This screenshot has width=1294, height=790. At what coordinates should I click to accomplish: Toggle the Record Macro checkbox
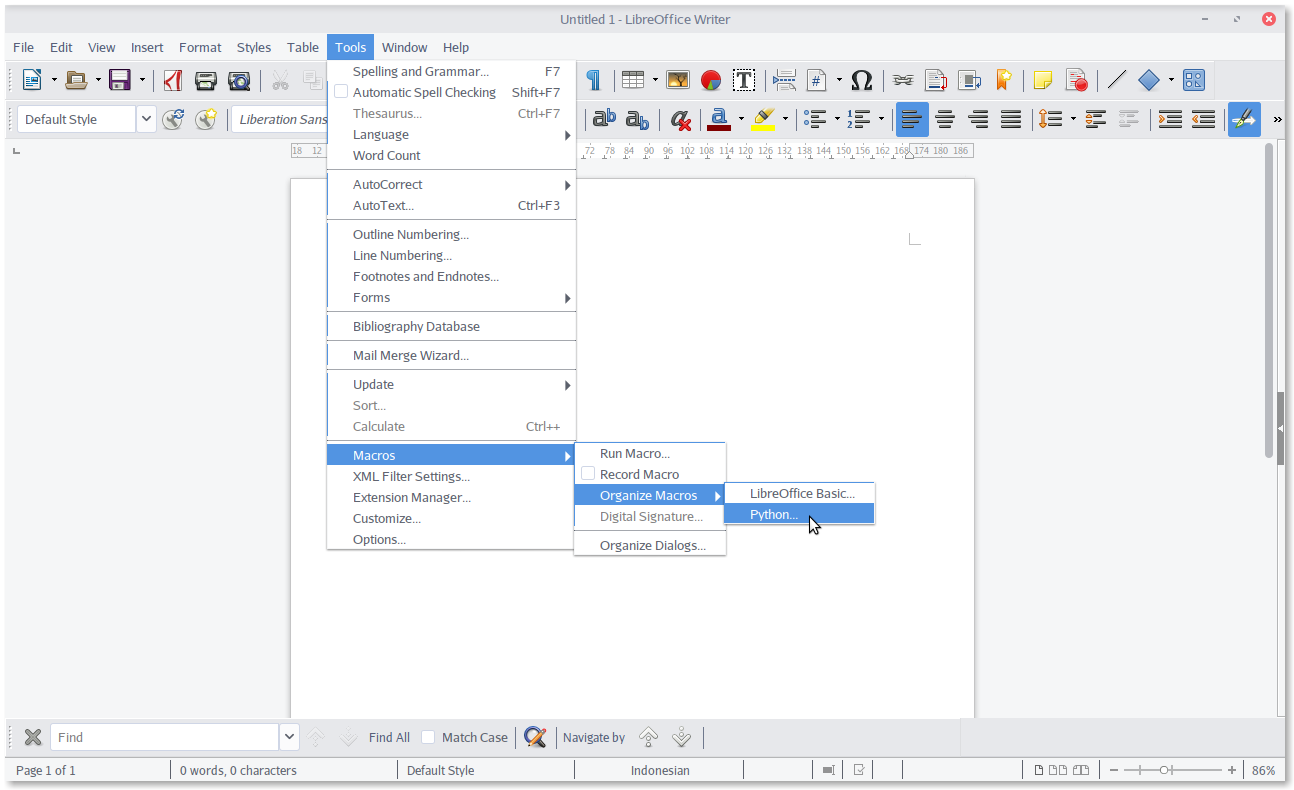coord(588,474)
